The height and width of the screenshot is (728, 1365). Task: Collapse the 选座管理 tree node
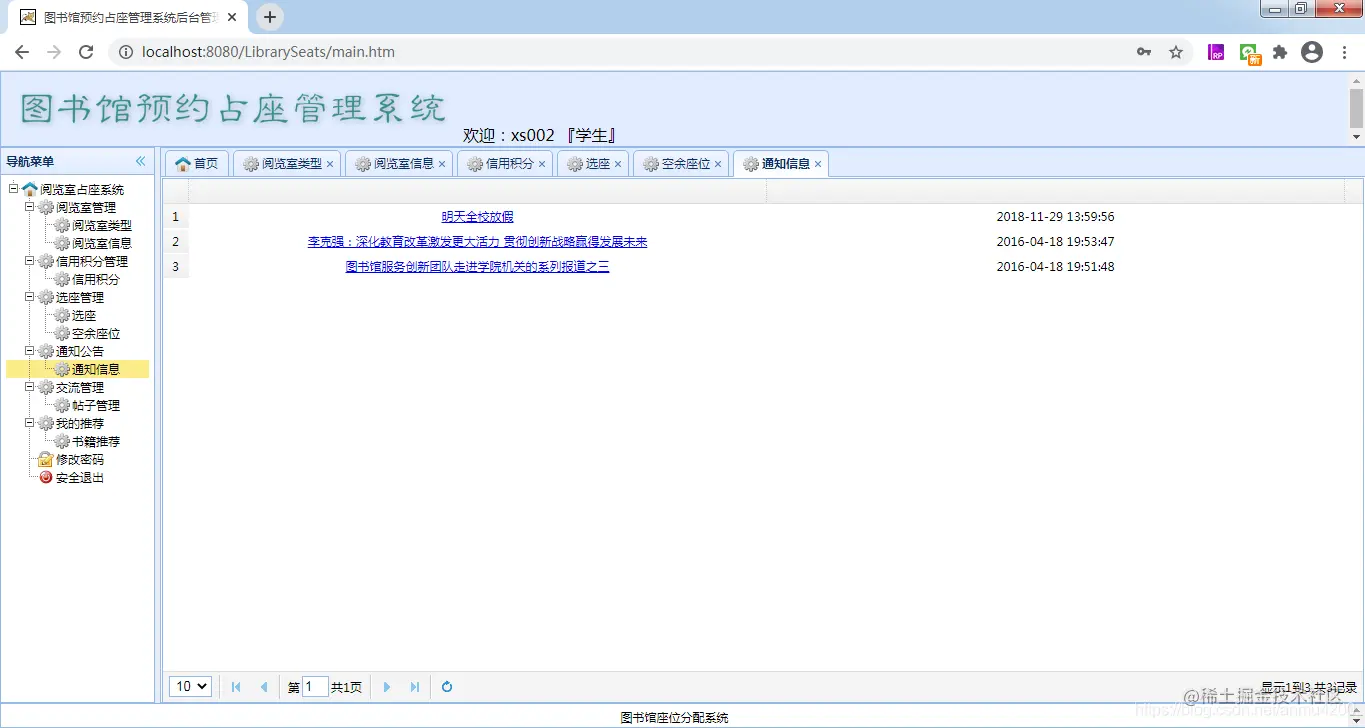point(30,297)
